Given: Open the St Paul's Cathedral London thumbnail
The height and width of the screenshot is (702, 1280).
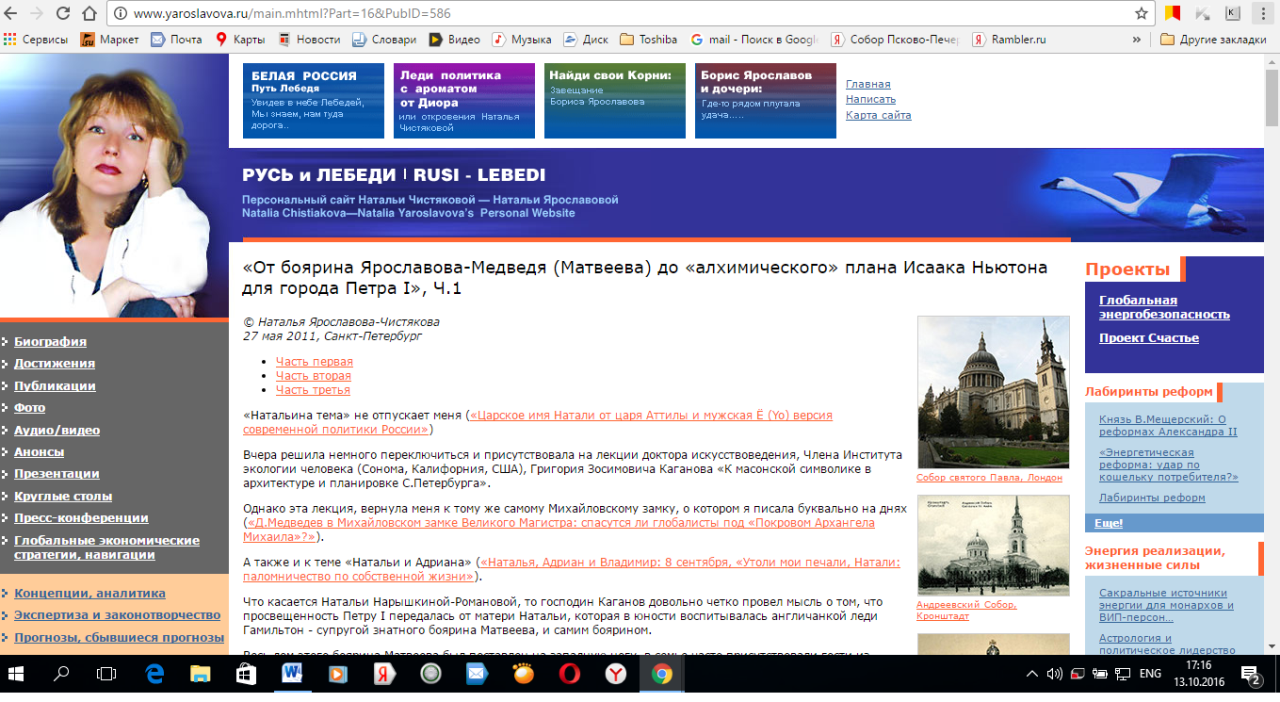Looking at the screenshot, I should pos(993,392).
